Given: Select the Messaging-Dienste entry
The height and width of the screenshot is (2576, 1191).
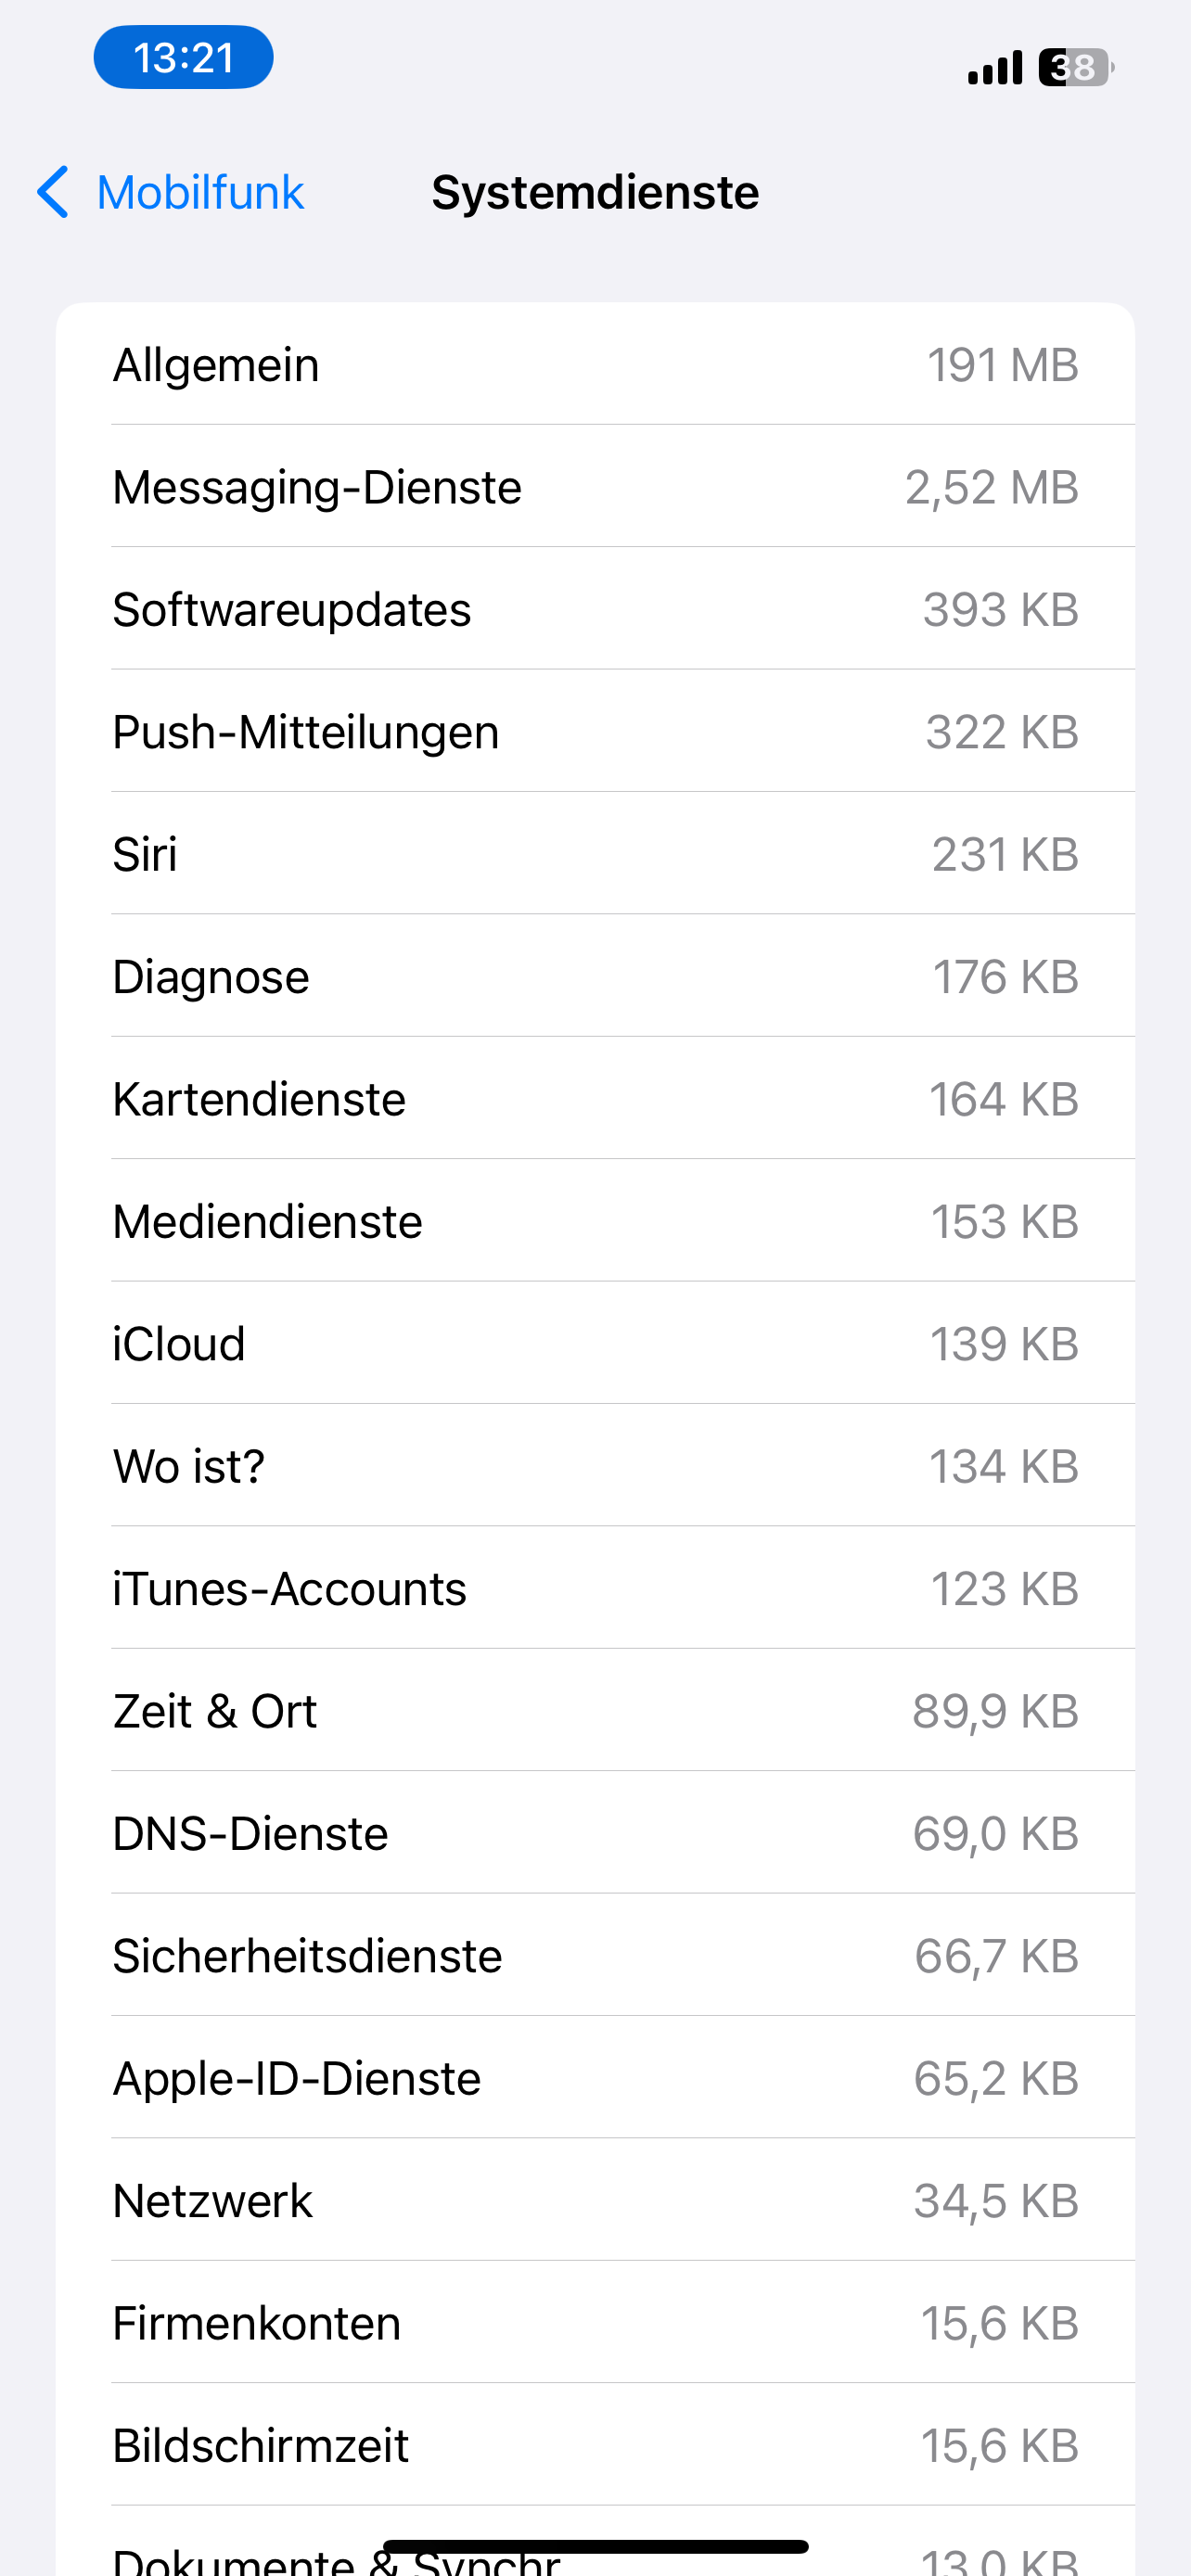Looking at the screenshot, I should point(595,487).
